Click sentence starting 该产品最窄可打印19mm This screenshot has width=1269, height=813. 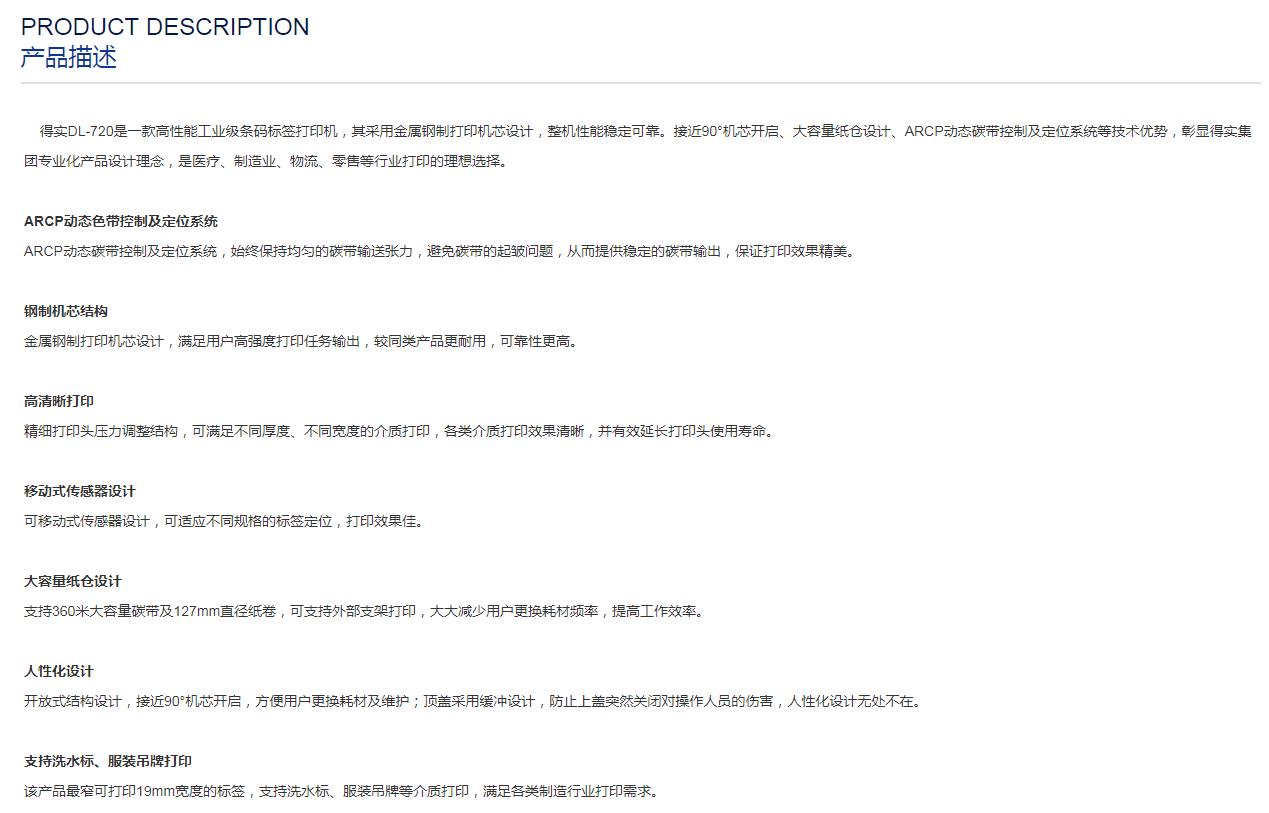[341, 791]
